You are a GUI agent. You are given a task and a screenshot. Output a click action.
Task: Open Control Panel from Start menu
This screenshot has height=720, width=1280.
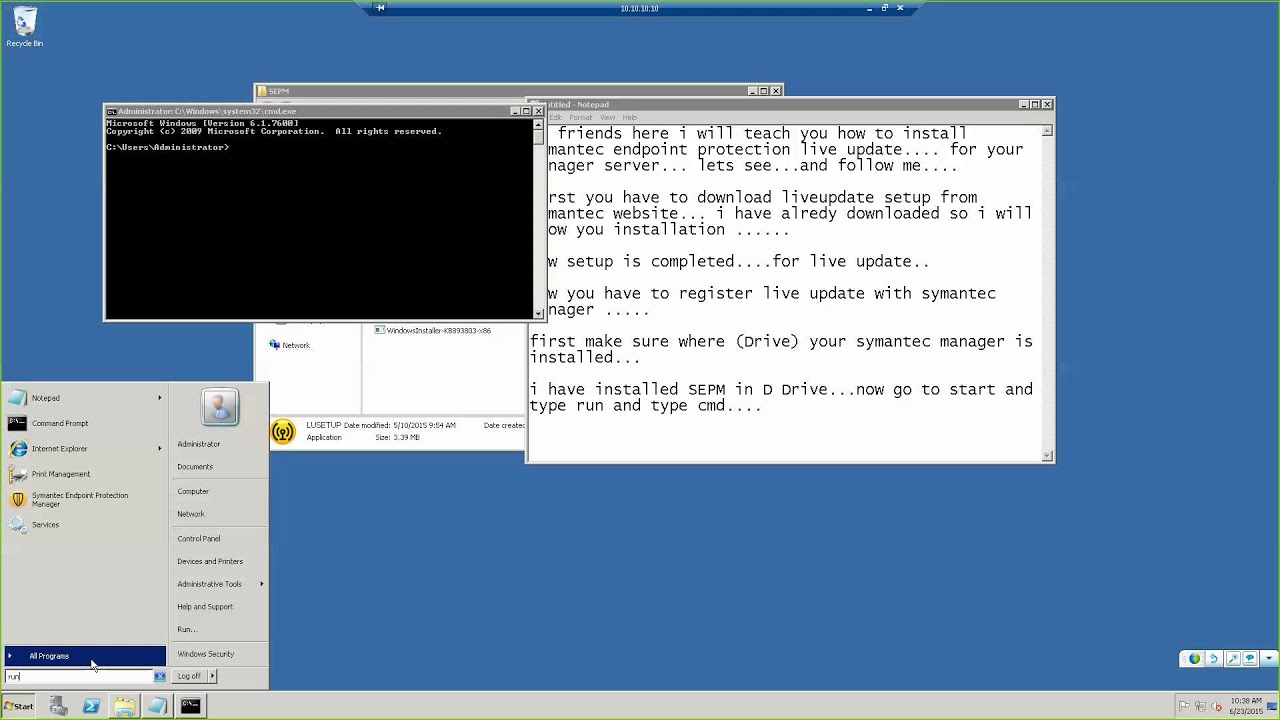(198, 539)
